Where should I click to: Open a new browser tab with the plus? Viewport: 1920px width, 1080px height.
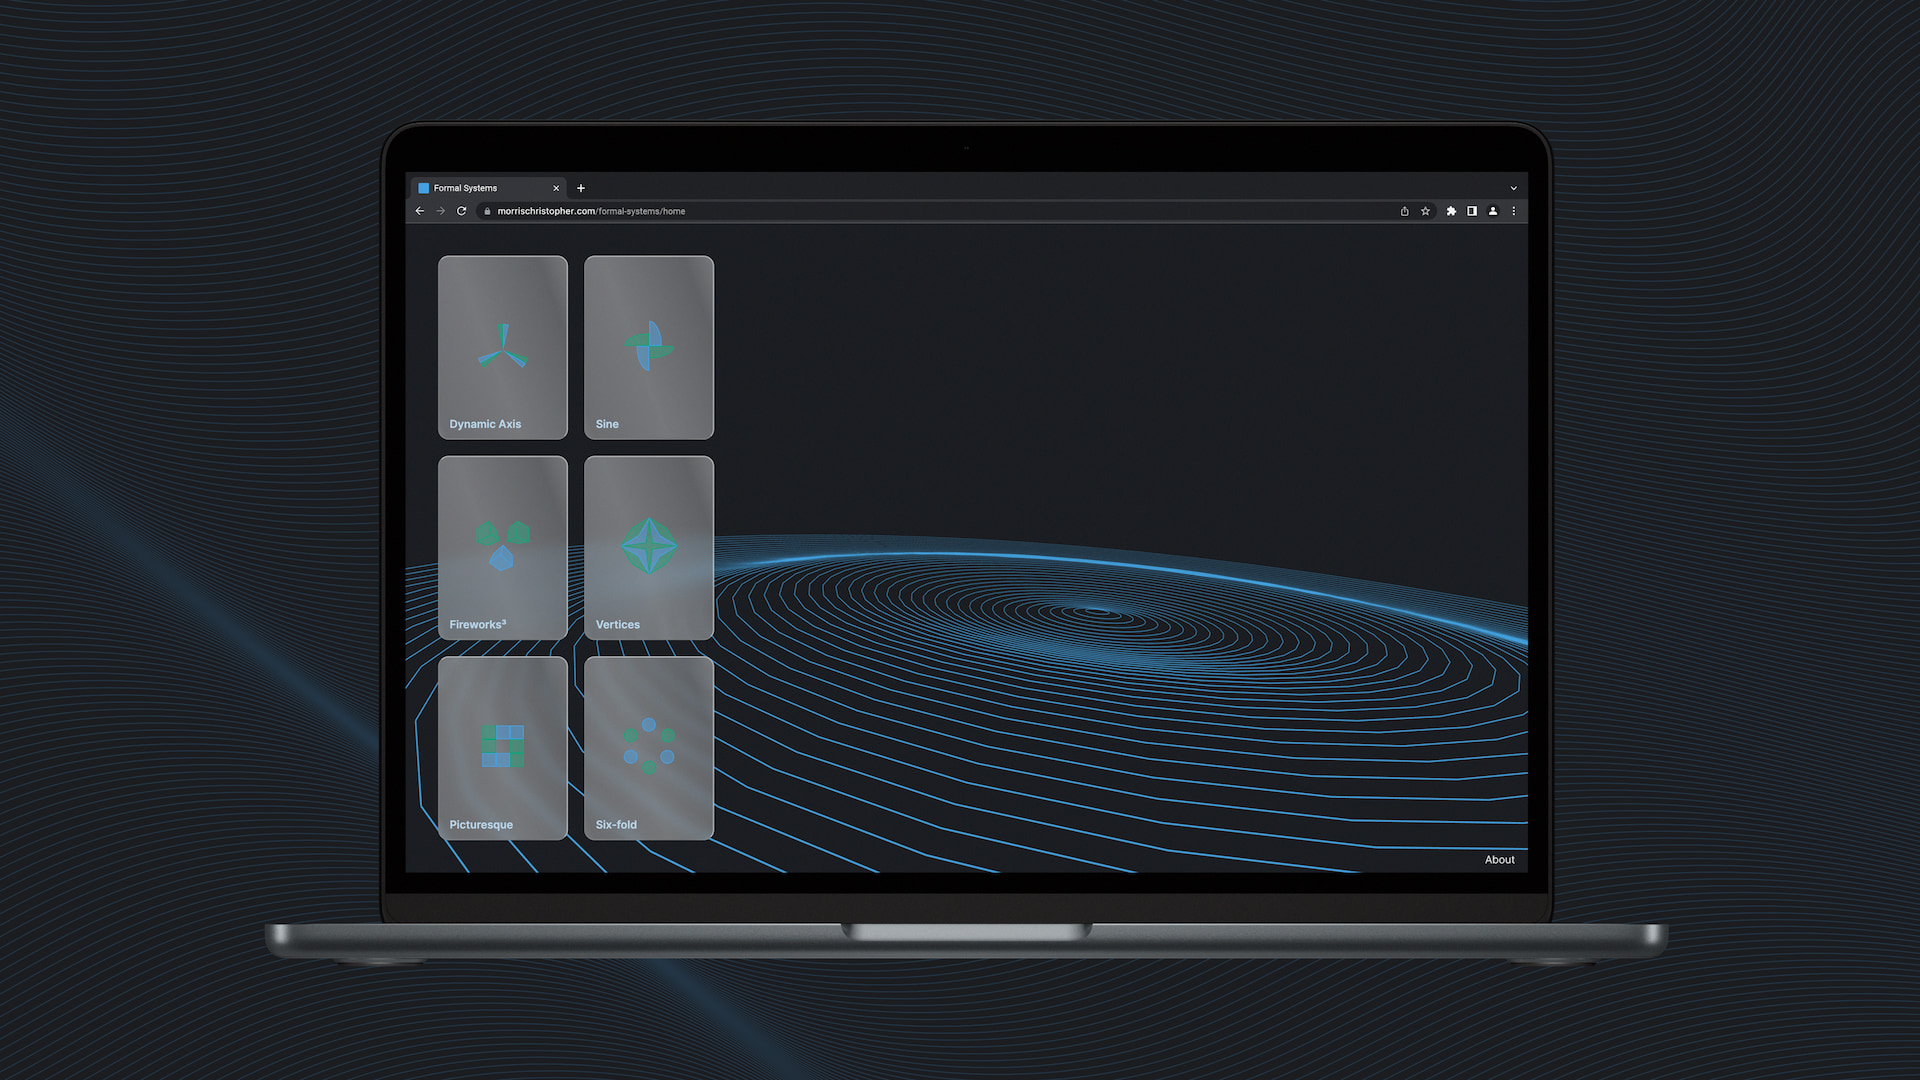pos(581,187)
